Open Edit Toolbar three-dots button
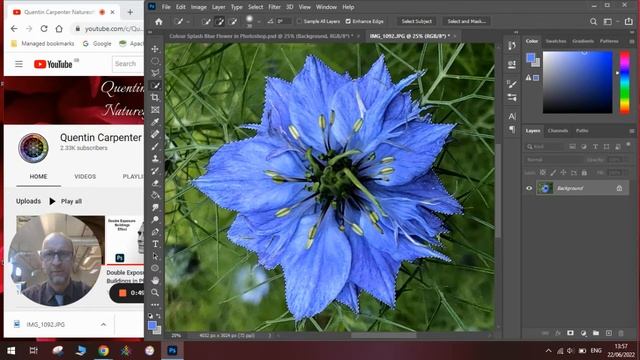The image size is (640, 360). pyautogui.click(x=155, y=305)
